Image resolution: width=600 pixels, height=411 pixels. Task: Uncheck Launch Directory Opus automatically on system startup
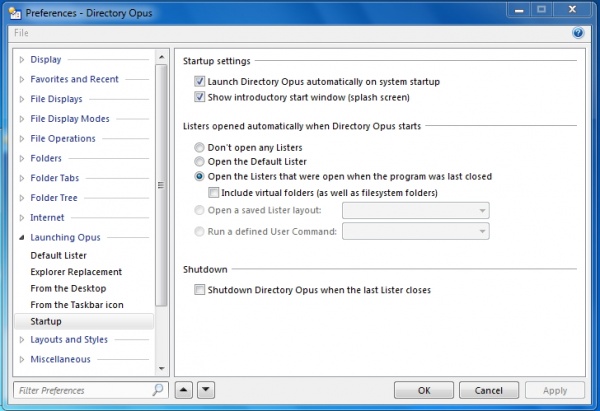tap(199, 81)
